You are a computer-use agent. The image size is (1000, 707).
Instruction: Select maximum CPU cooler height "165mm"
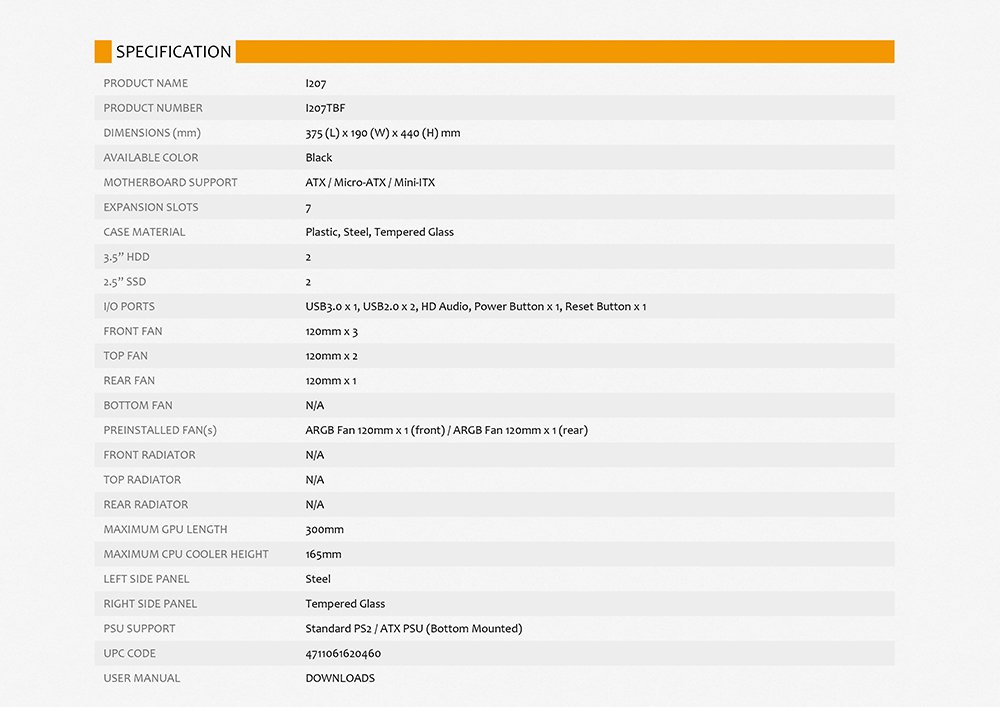(x=323, y=555)
